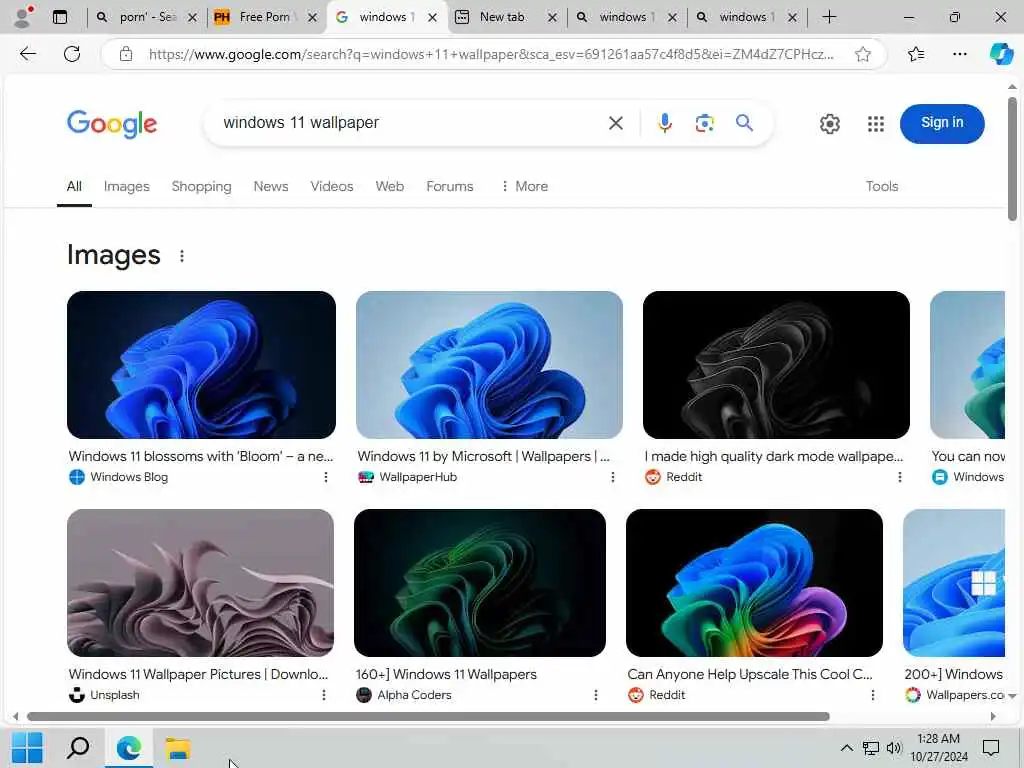Reload the current page

click(72, 54)
